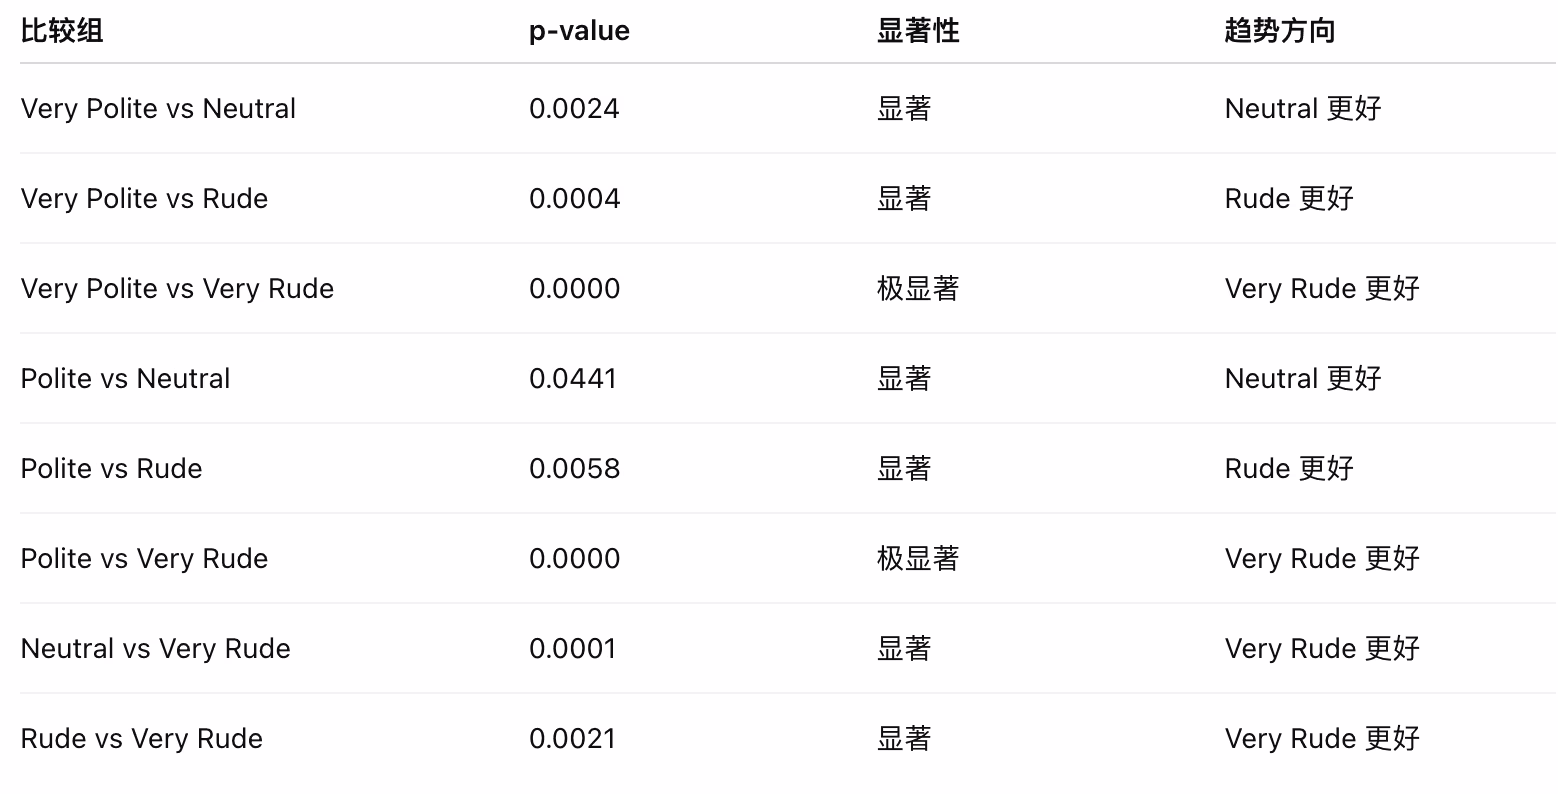1558x794 pixels.
Task: Click Rude 更好 in the 0.0058 row
Action: coord(1288,469)
